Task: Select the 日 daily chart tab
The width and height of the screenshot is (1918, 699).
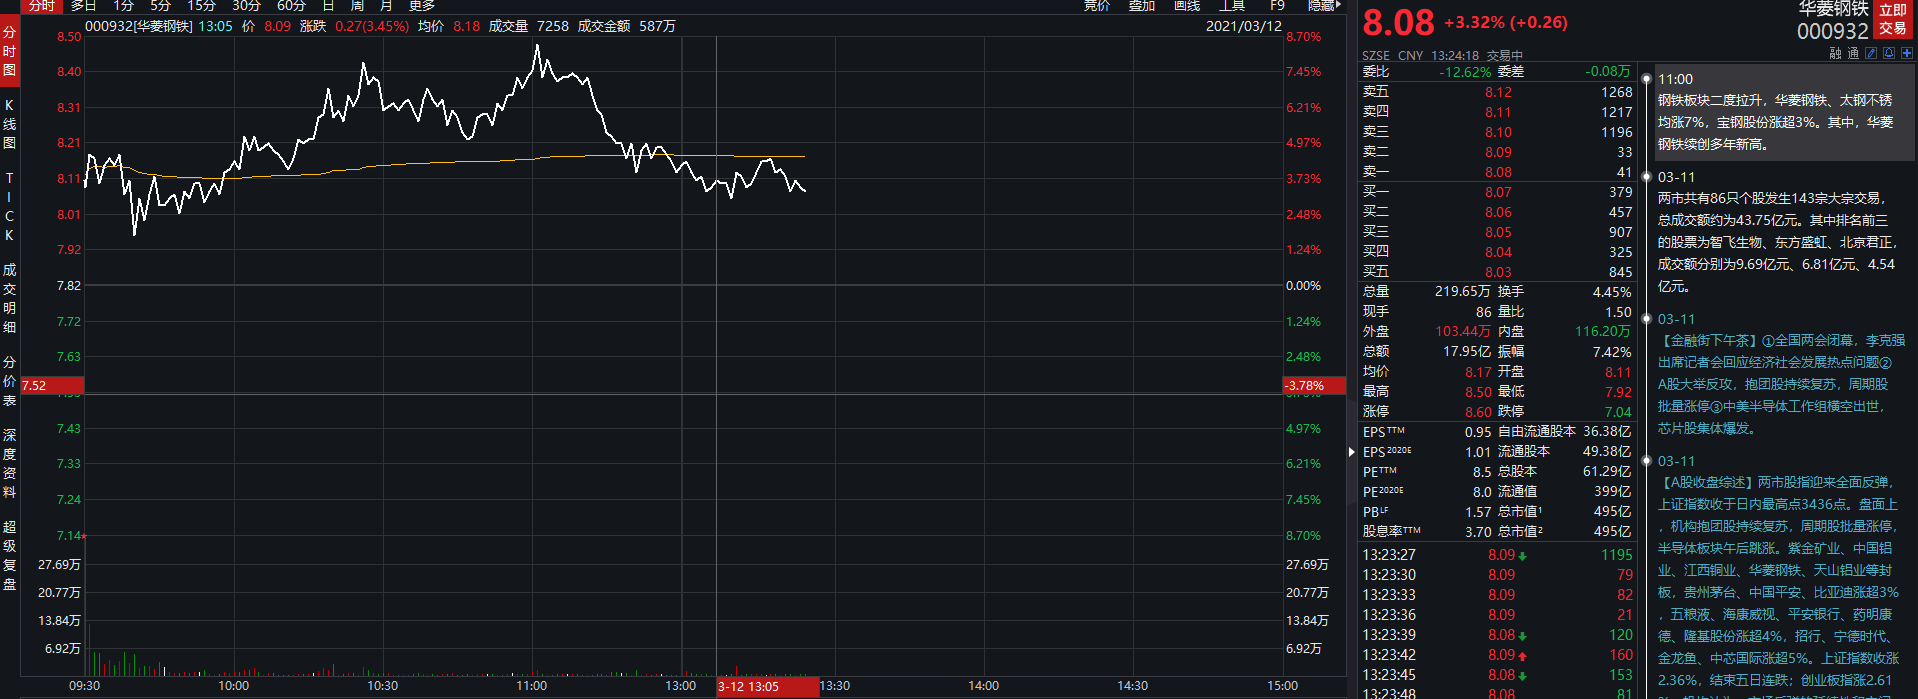Action: [328, 6]
